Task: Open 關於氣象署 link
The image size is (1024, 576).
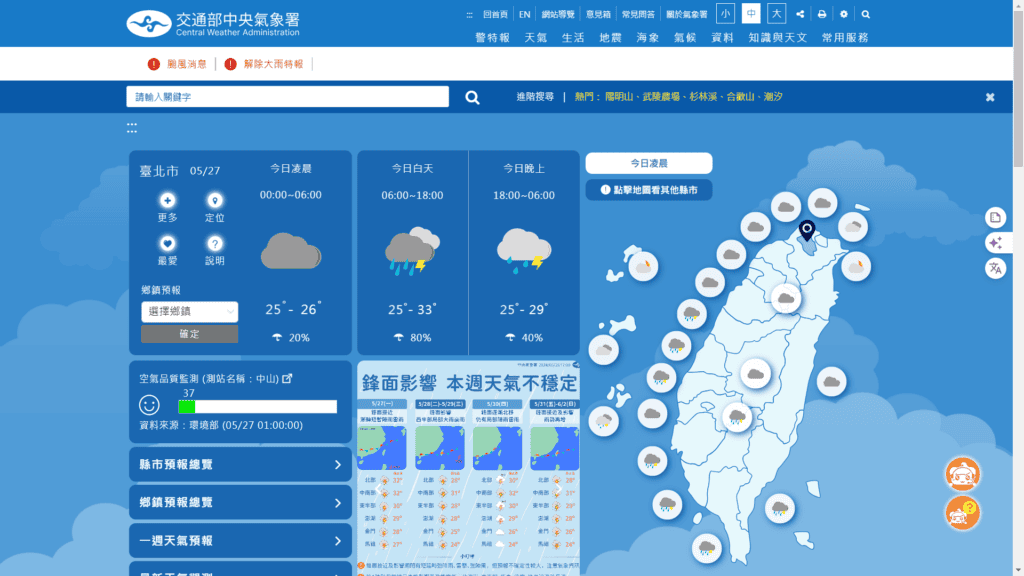Action: (x=686, y=14)
